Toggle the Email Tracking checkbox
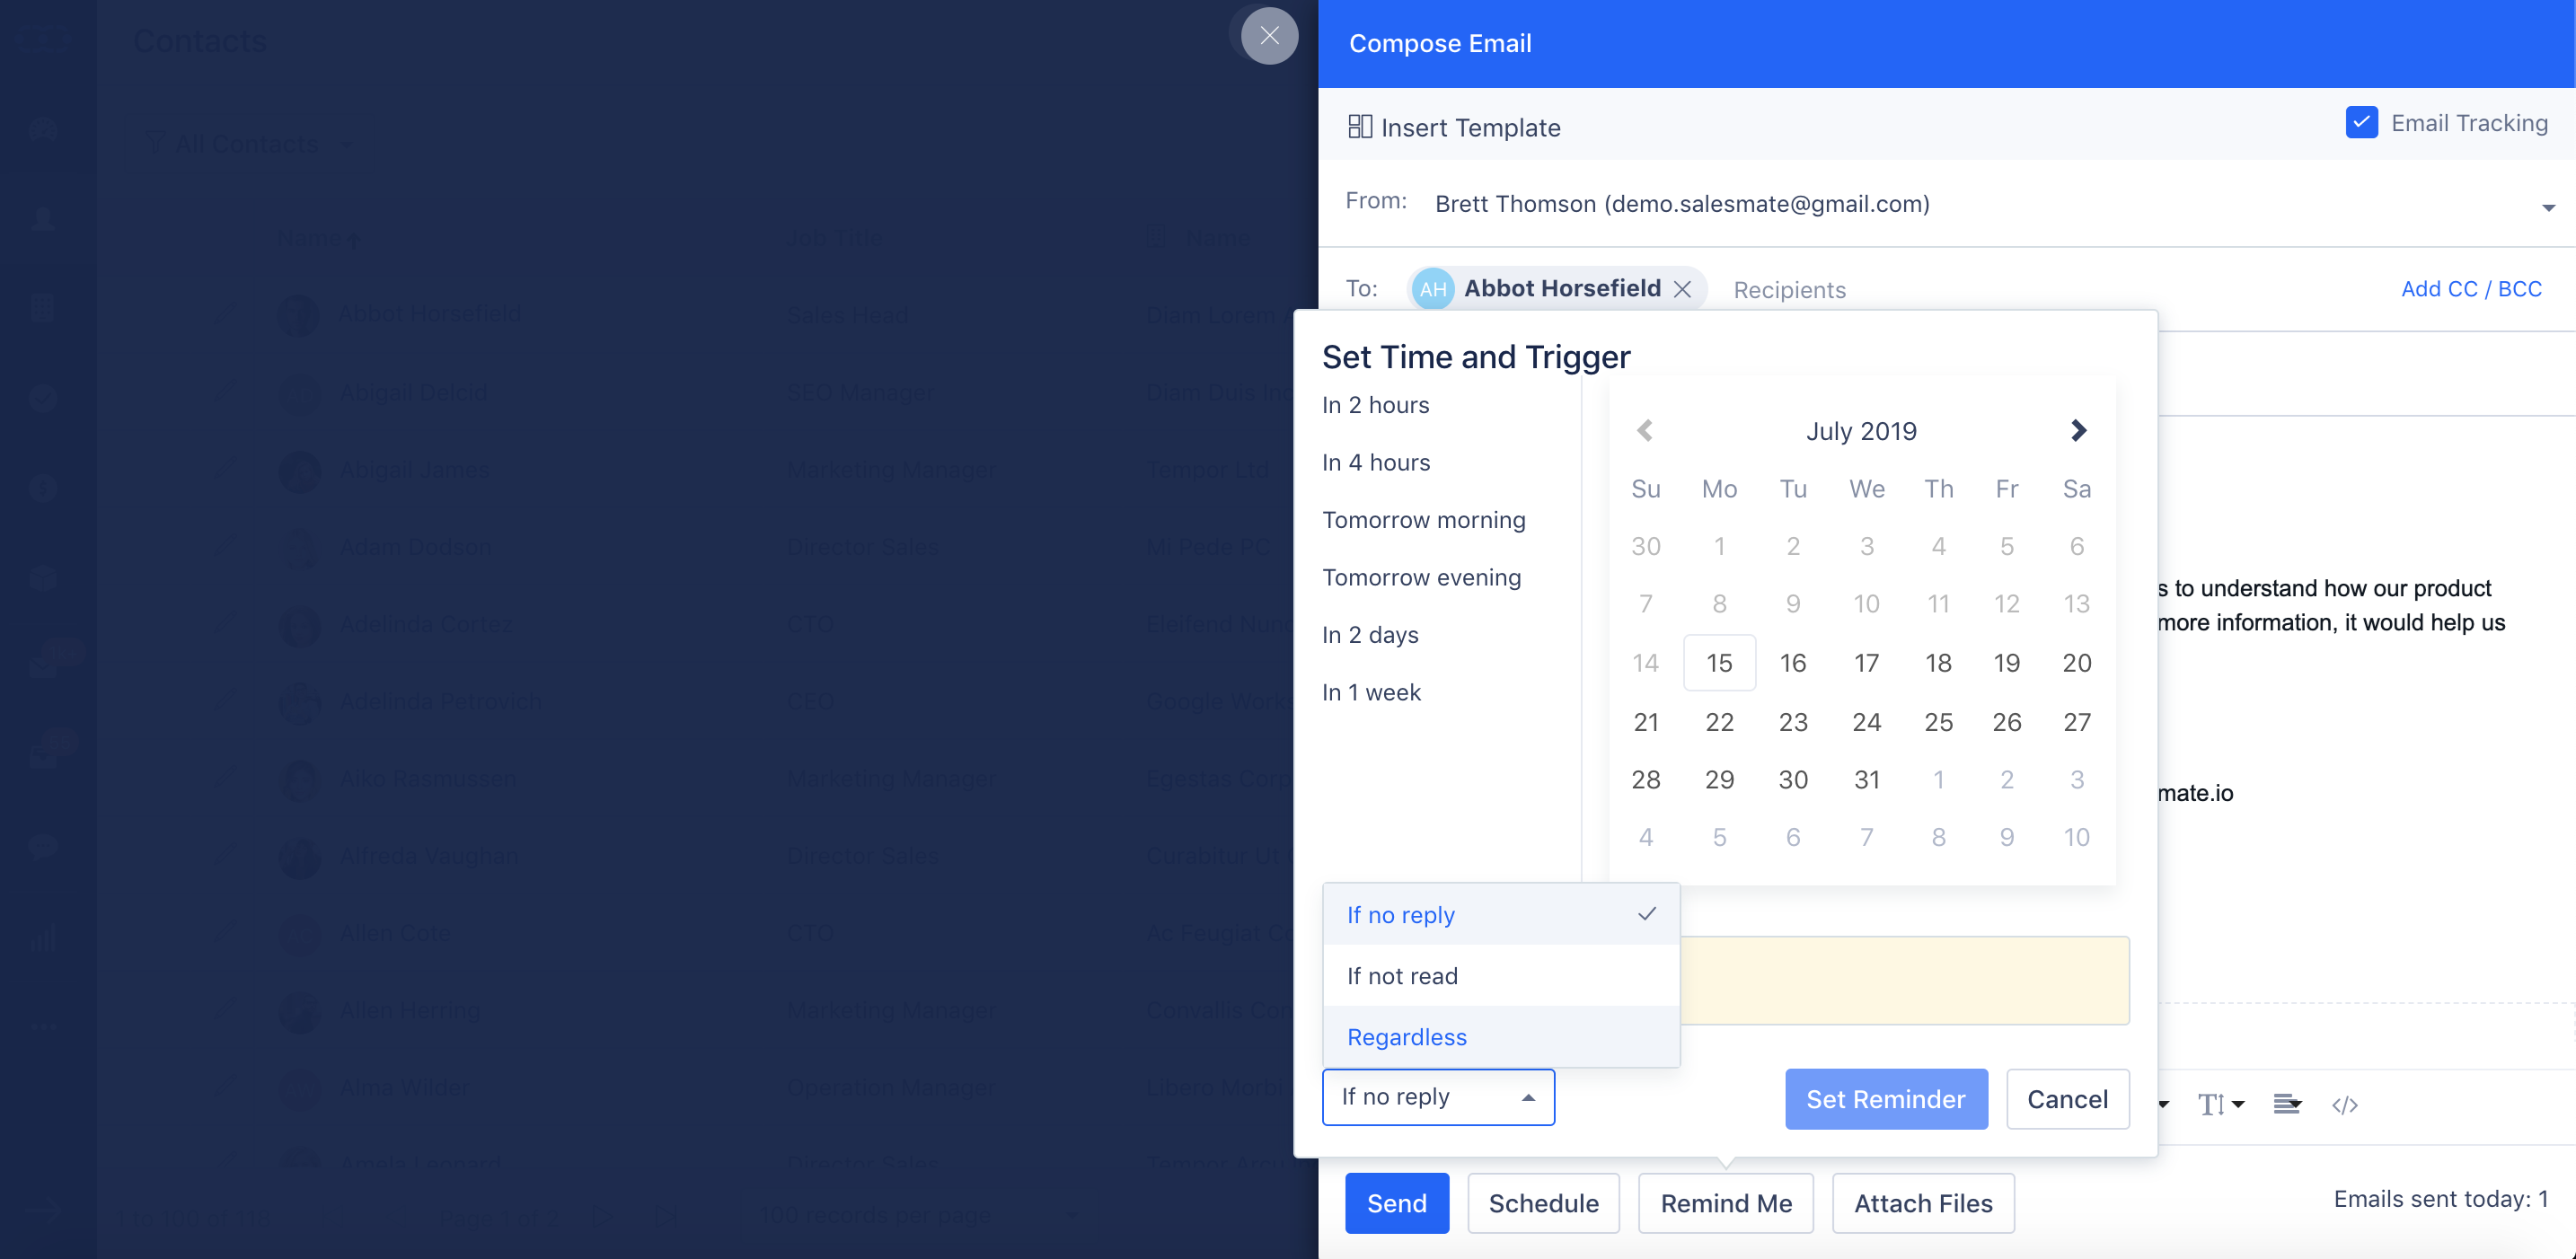Image resolution: width=2576 pixels, height=1259 pixels. tap(2361, 122)
